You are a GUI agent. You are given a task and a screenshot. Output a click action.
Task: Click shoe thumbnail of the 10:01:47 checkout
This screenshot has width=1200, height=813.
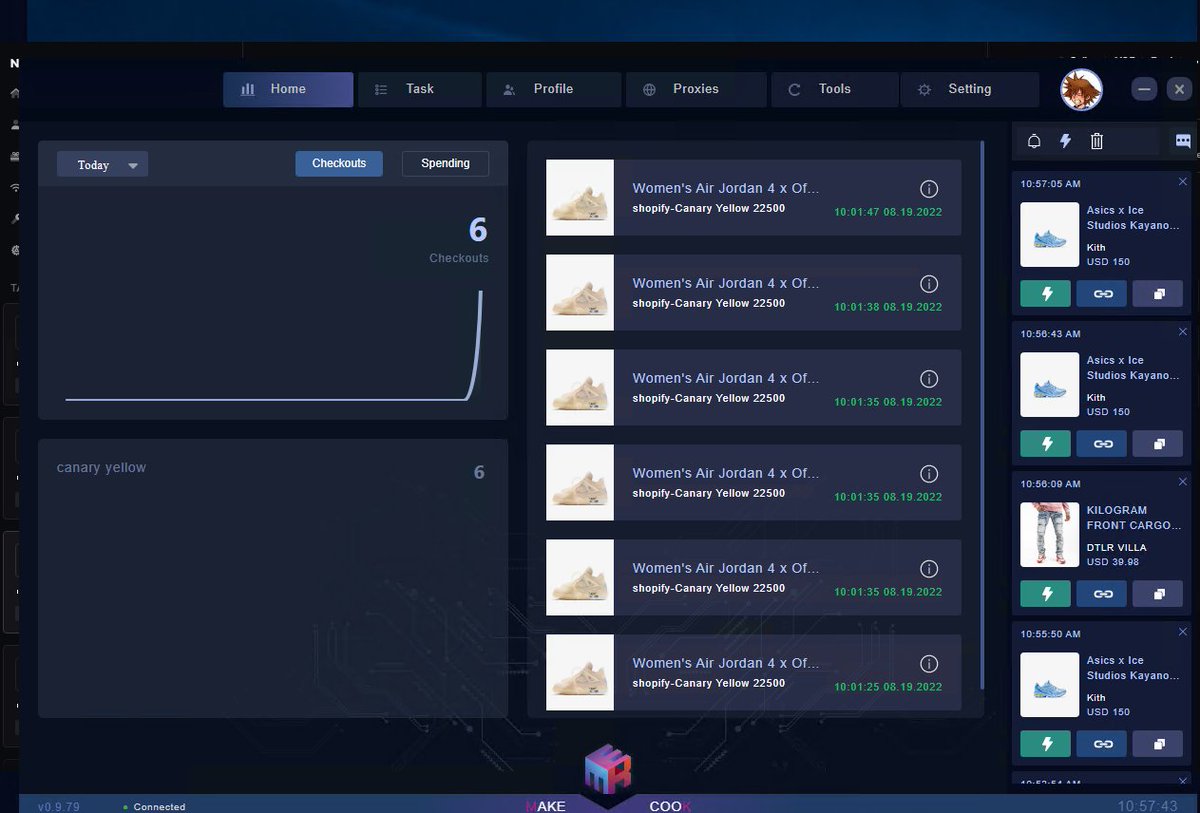pos(580,198)
